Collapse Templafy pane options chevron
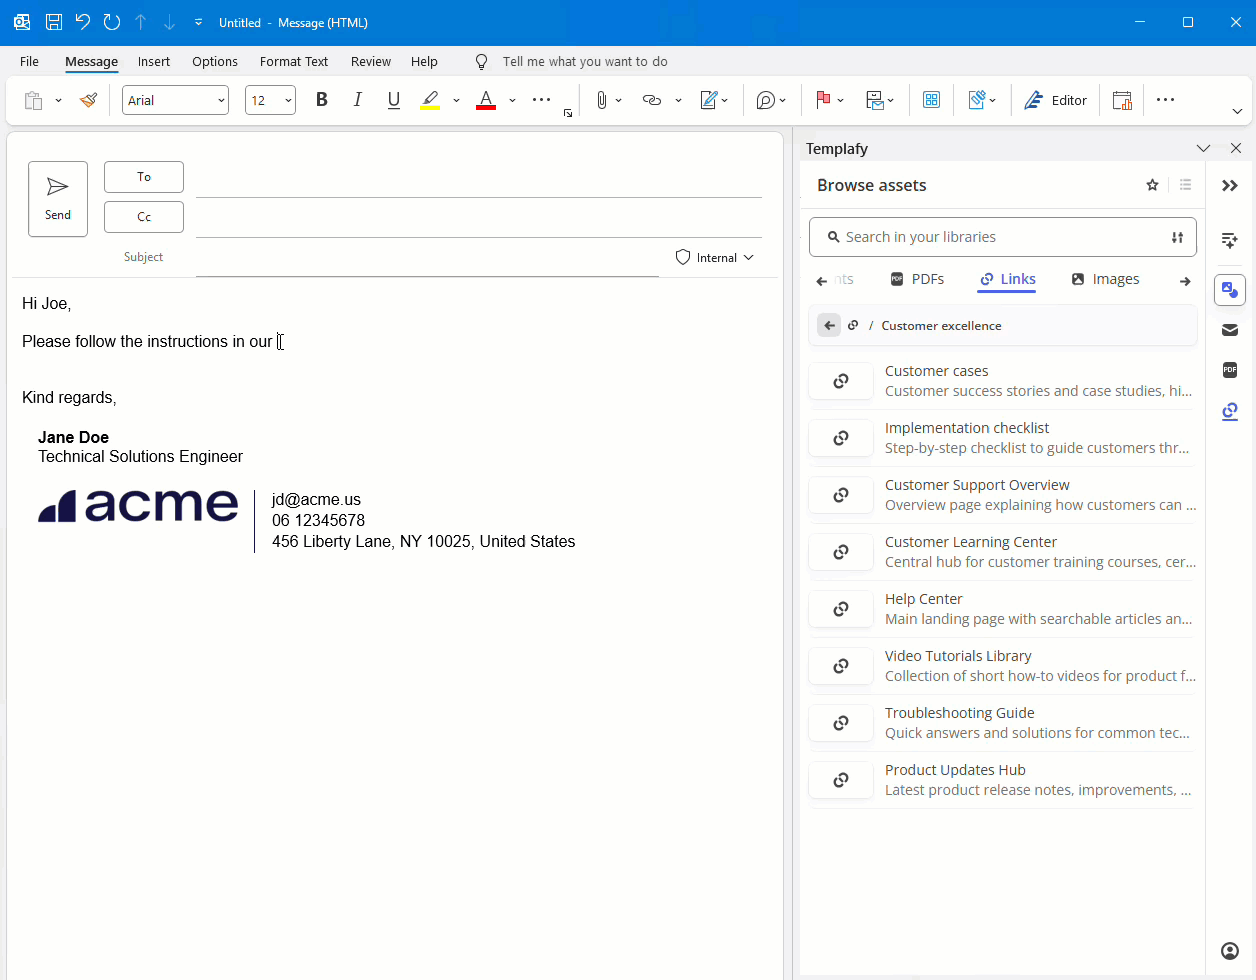The width and height of the screenshot is (1256, 980). coord(1203,148)
